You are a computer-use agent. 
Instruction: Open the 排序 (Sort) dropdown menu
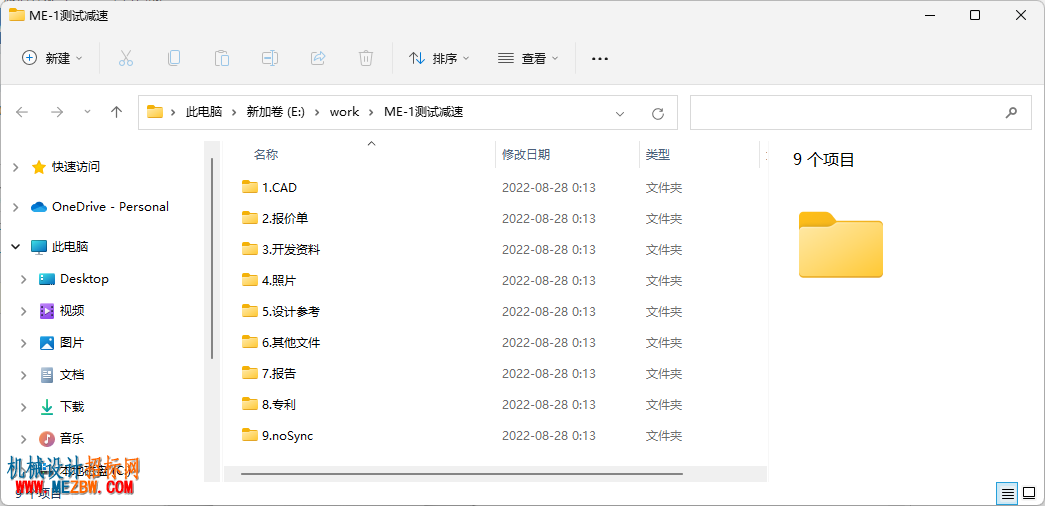[439, 59]
